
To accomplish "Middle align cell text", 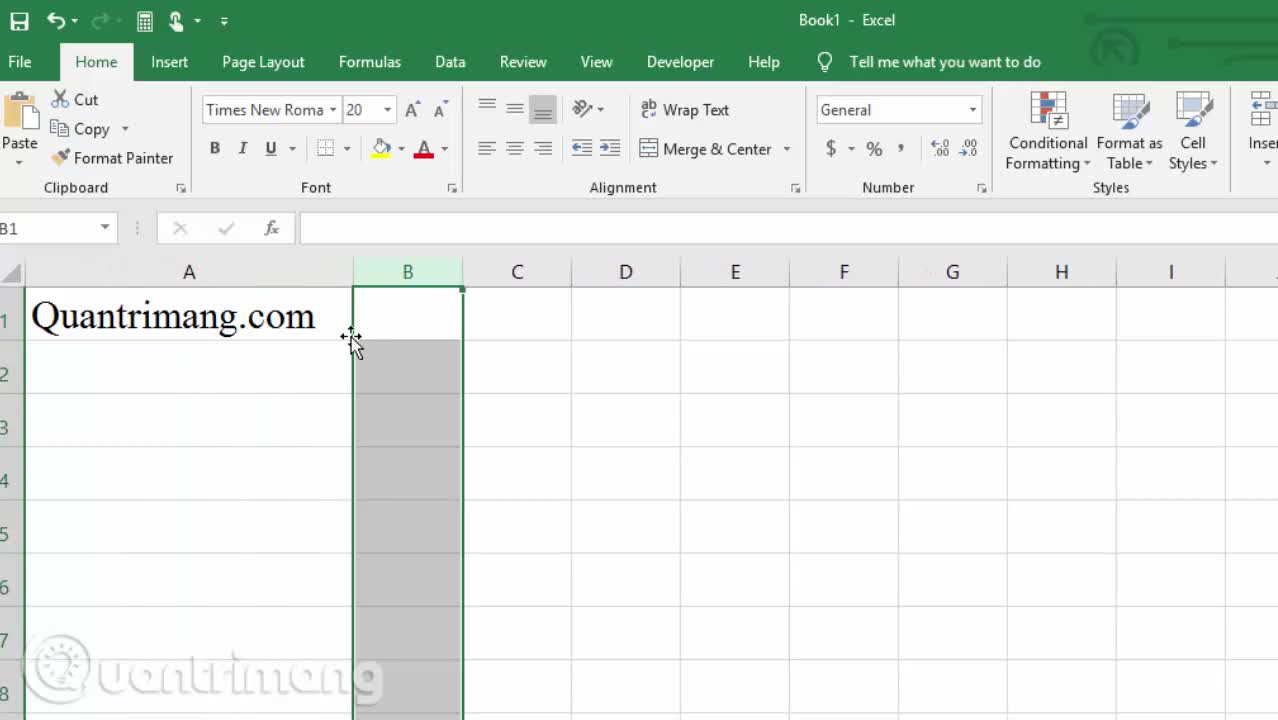I will click(x=515, y=109).
